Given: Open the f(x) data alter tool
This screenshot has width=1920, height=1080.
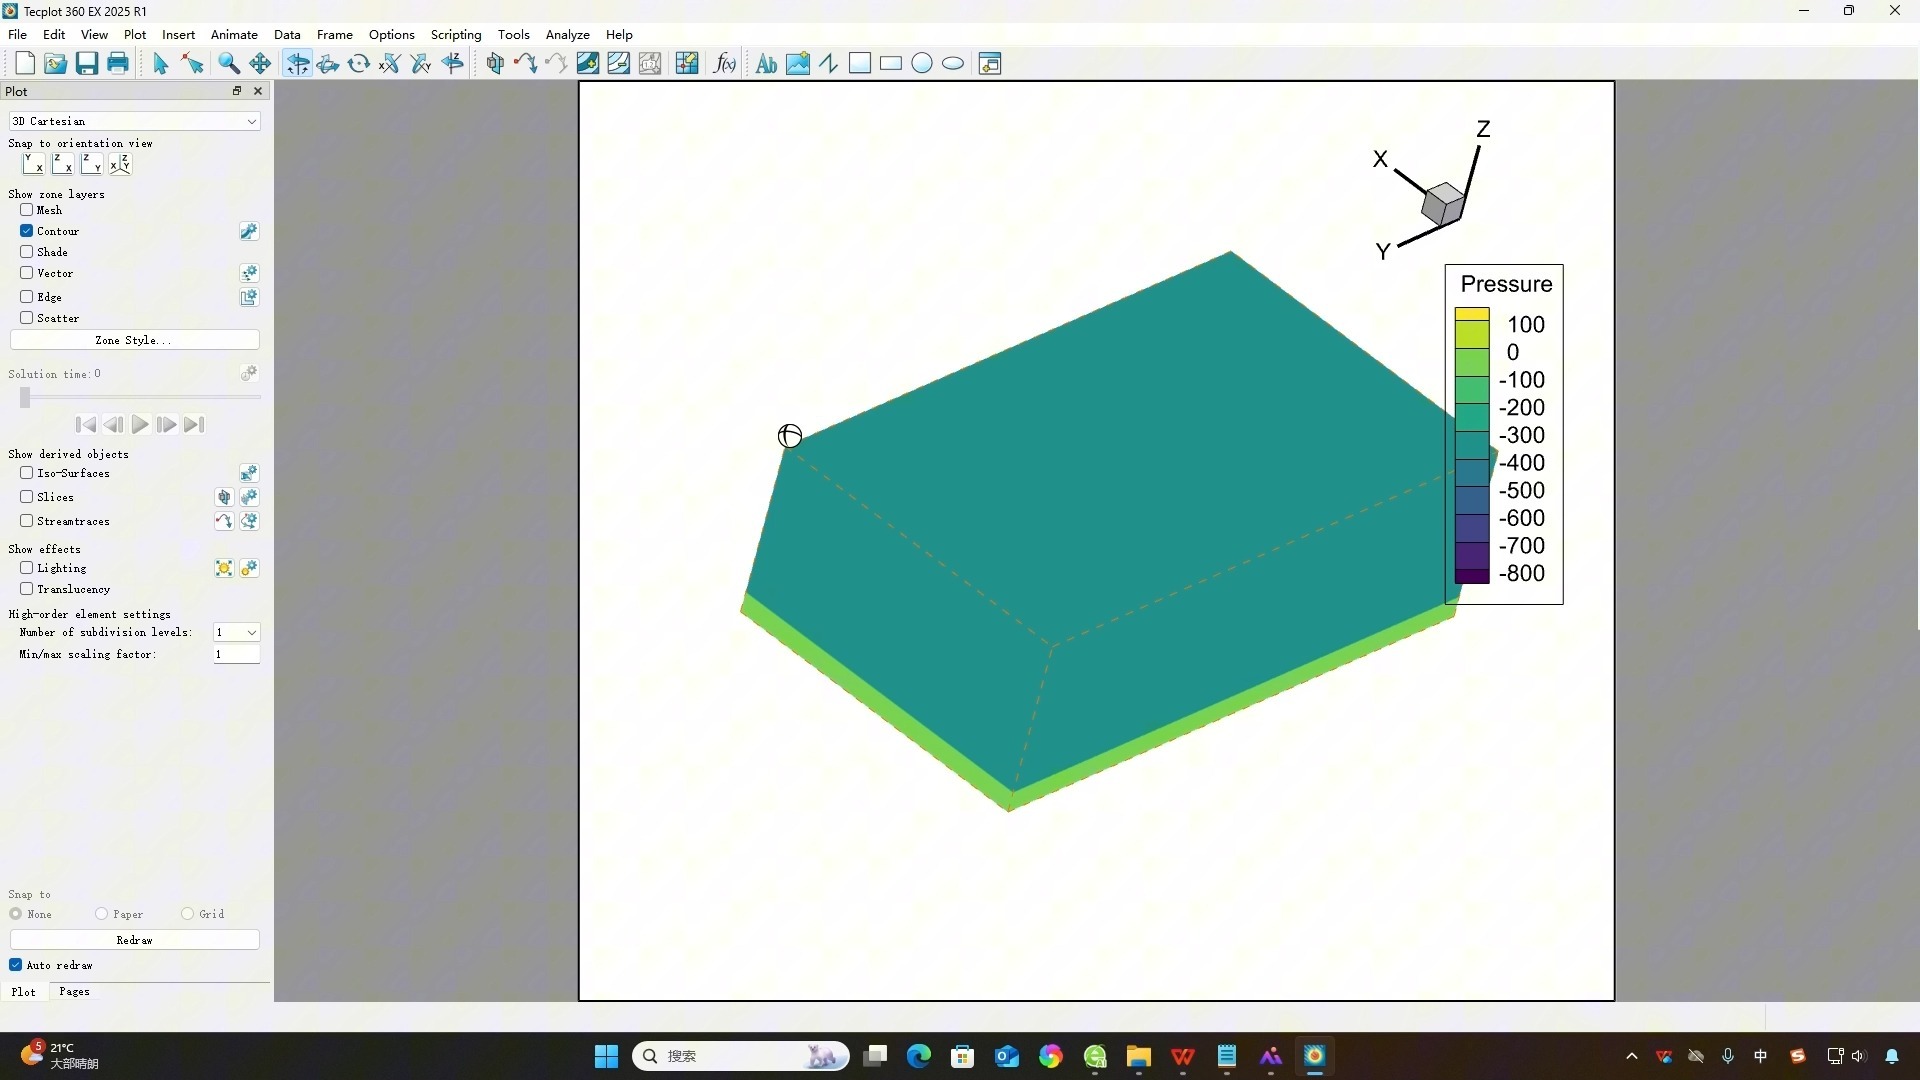Looking at the screenshot, I should tap(725, 64).
